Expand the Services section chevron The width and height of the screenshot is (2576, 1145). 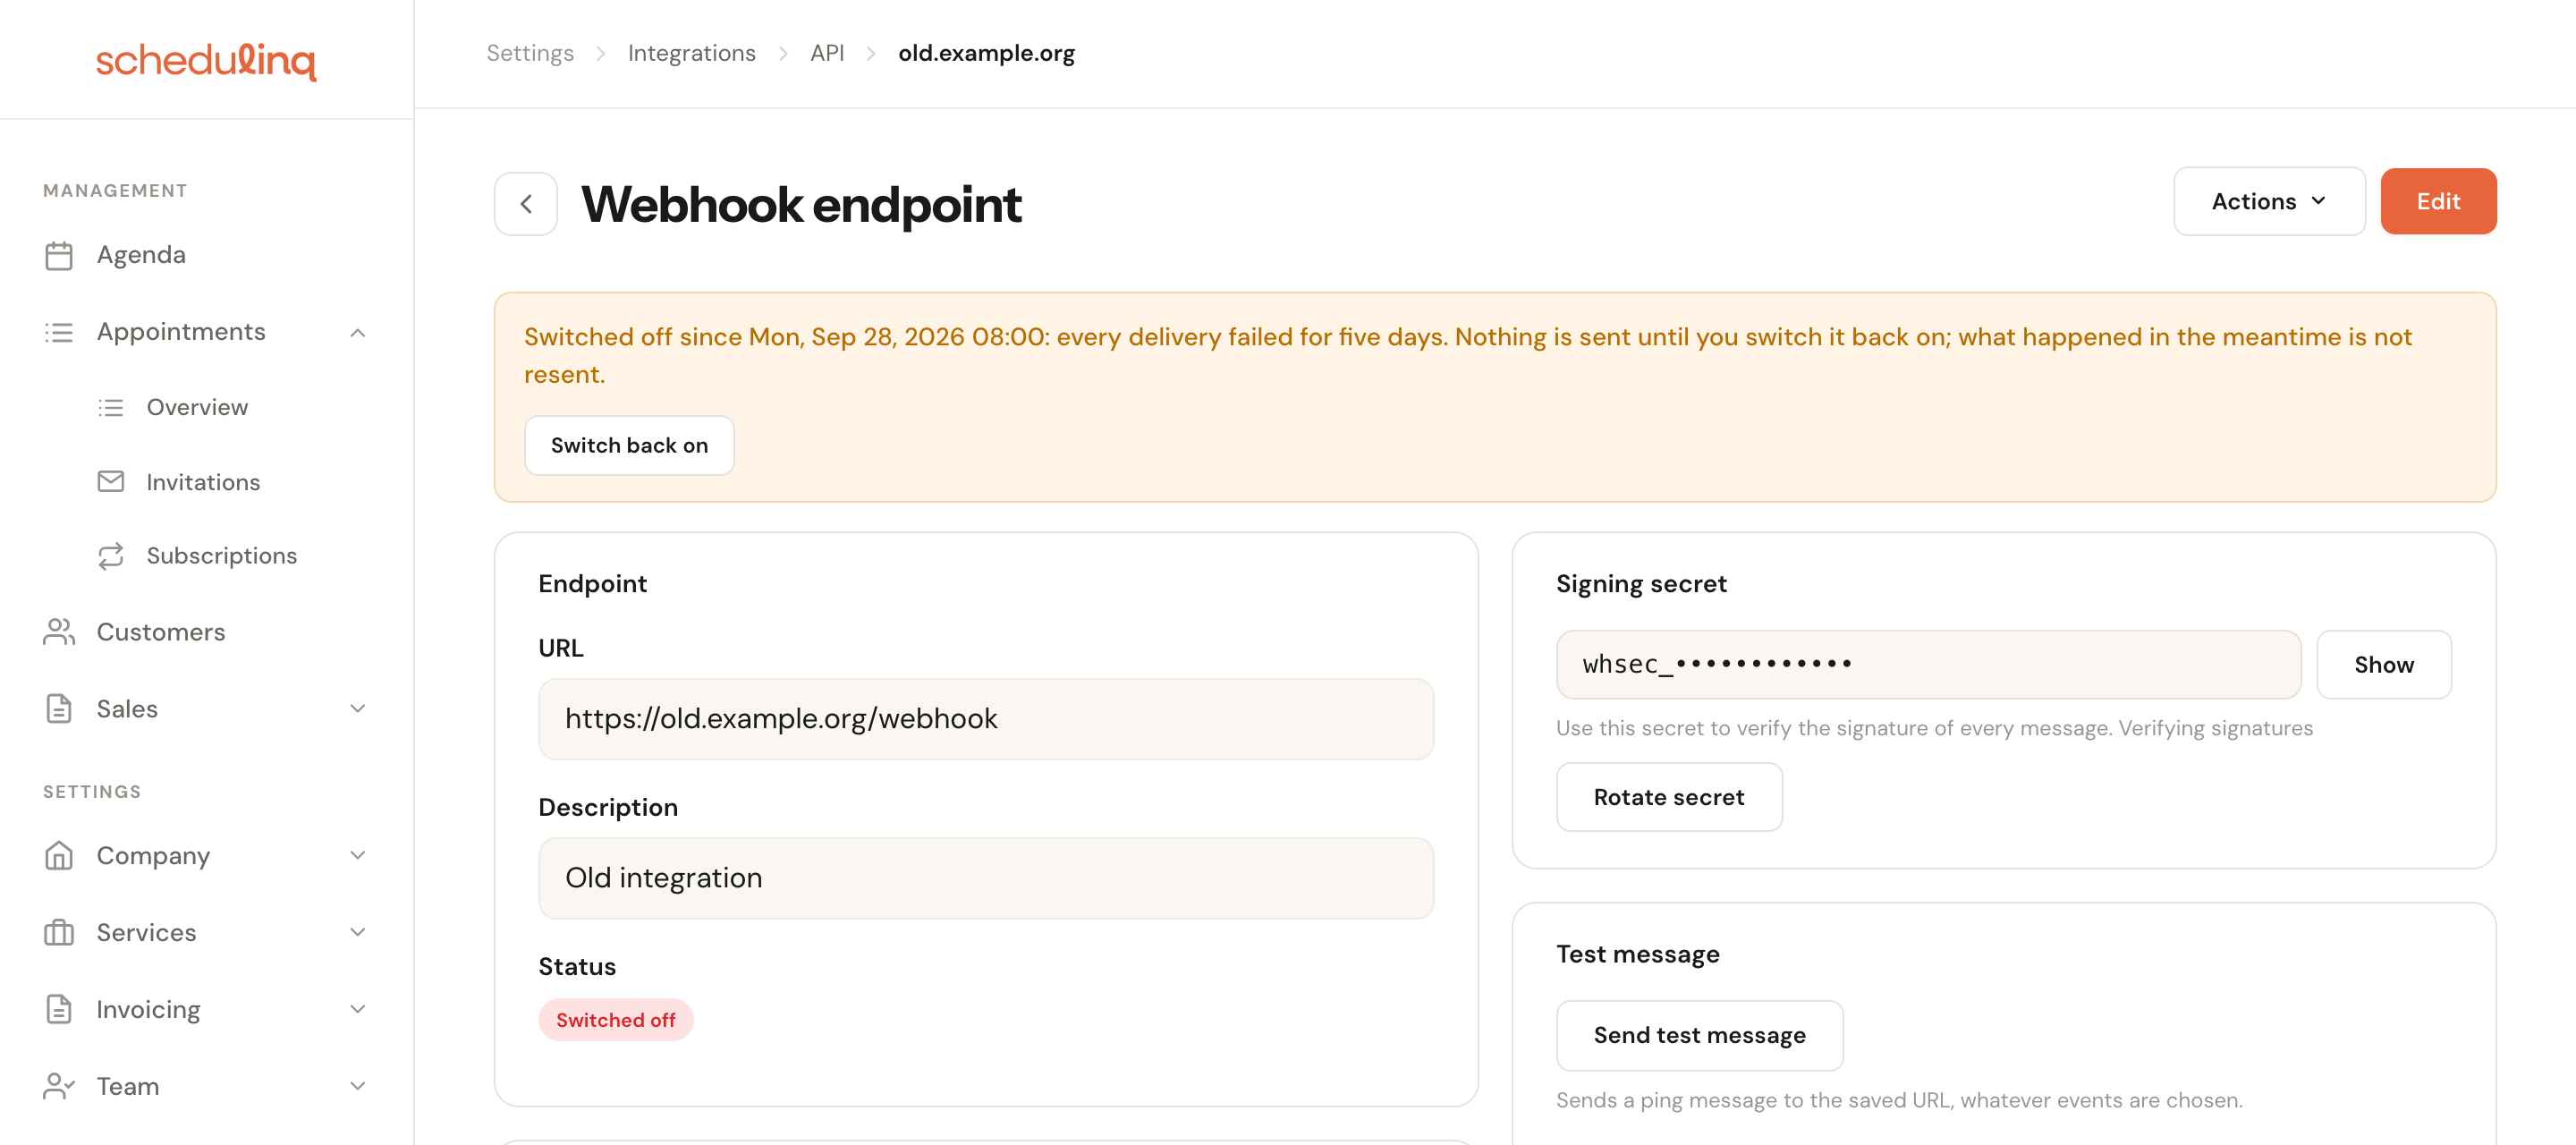click(358, 932)
